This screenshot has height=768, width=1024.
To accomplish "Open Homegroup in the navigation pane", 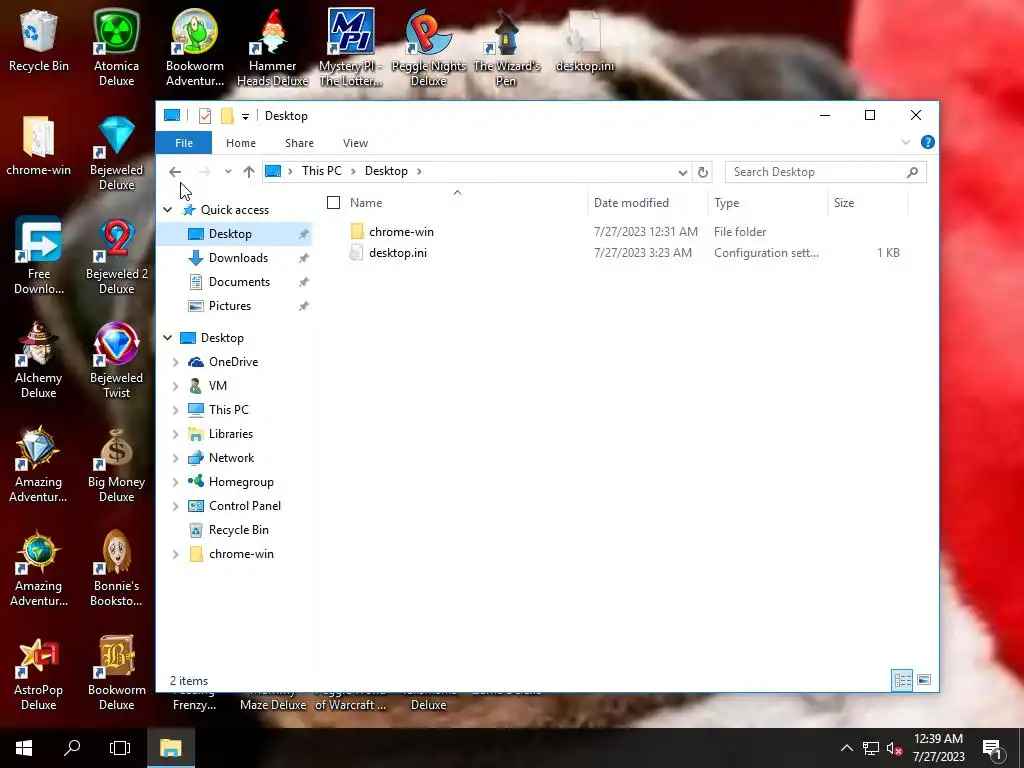I will pyautogui.click(x=241, y=482).
